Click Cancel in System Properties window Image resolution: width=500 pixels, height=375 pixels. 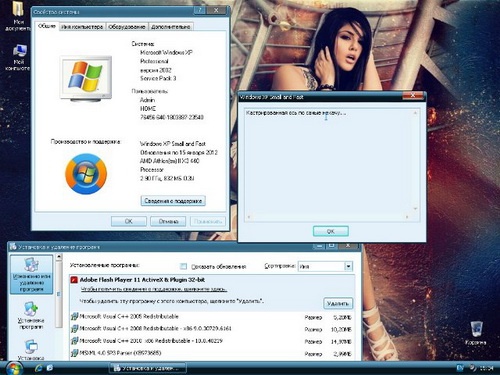tap(168, 221)
